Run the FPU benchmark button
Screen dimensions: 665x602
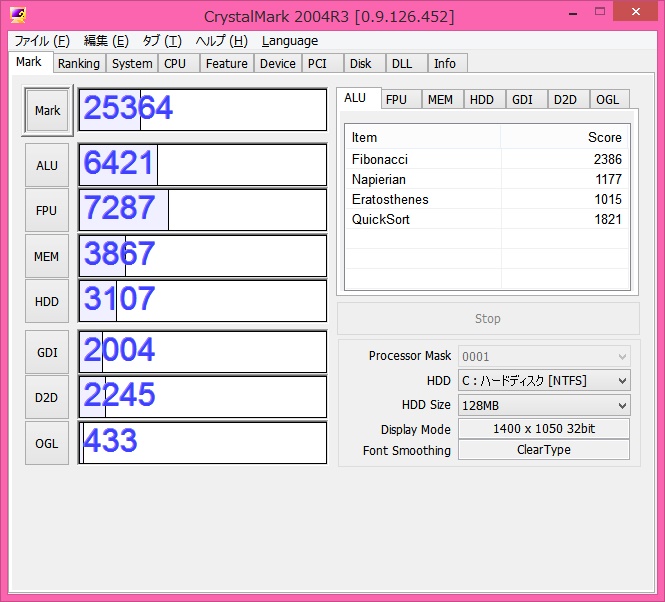pos(47,210)
